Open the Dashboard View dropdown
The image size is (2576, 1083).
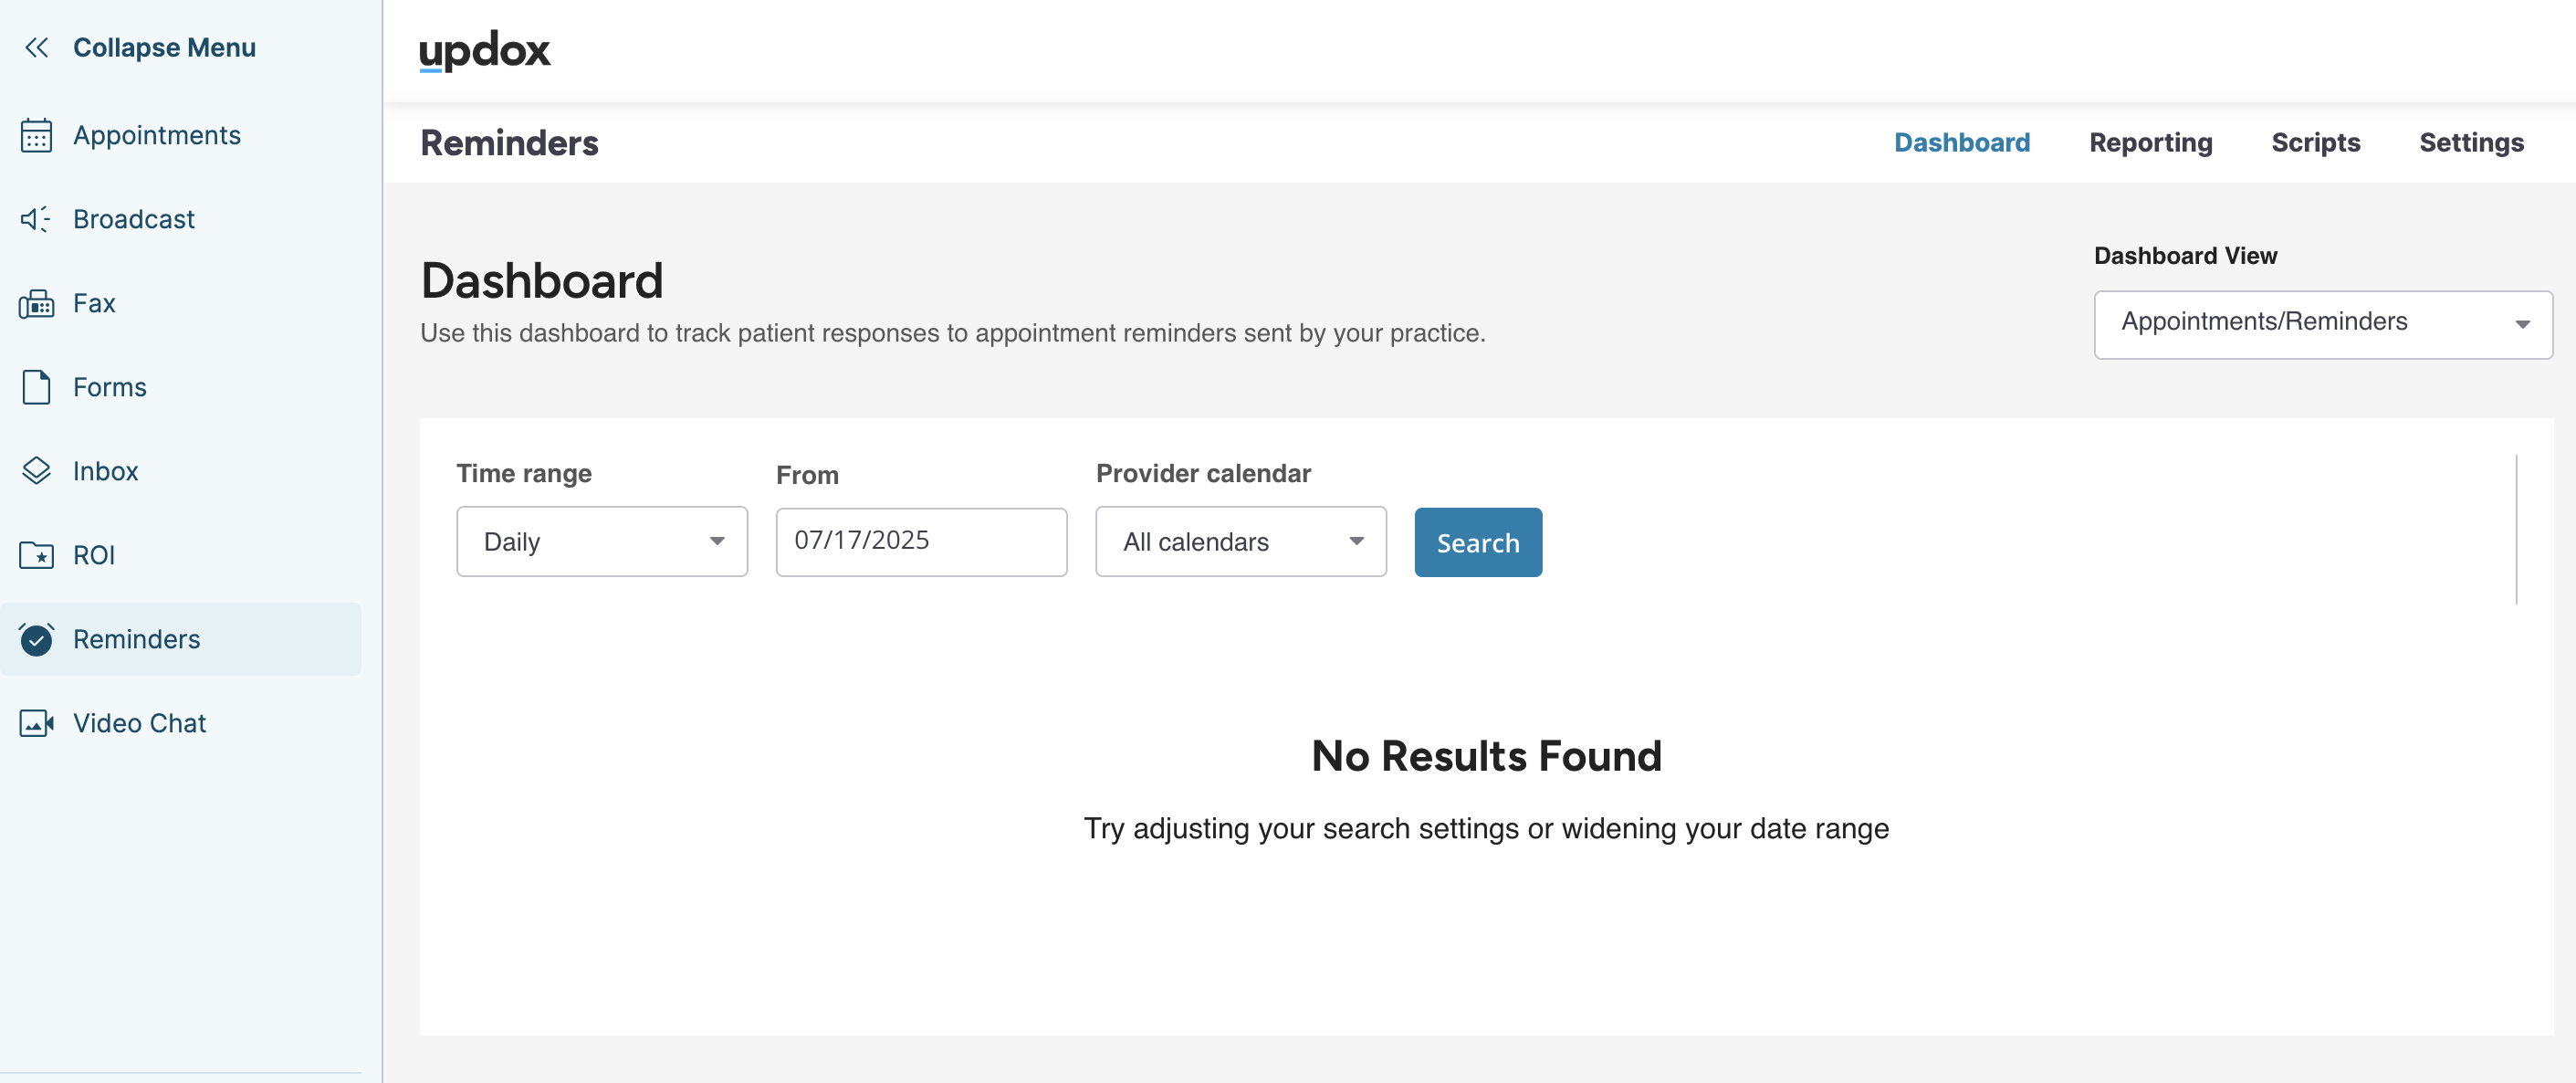pyautogui.click(x=2322, y=324)
